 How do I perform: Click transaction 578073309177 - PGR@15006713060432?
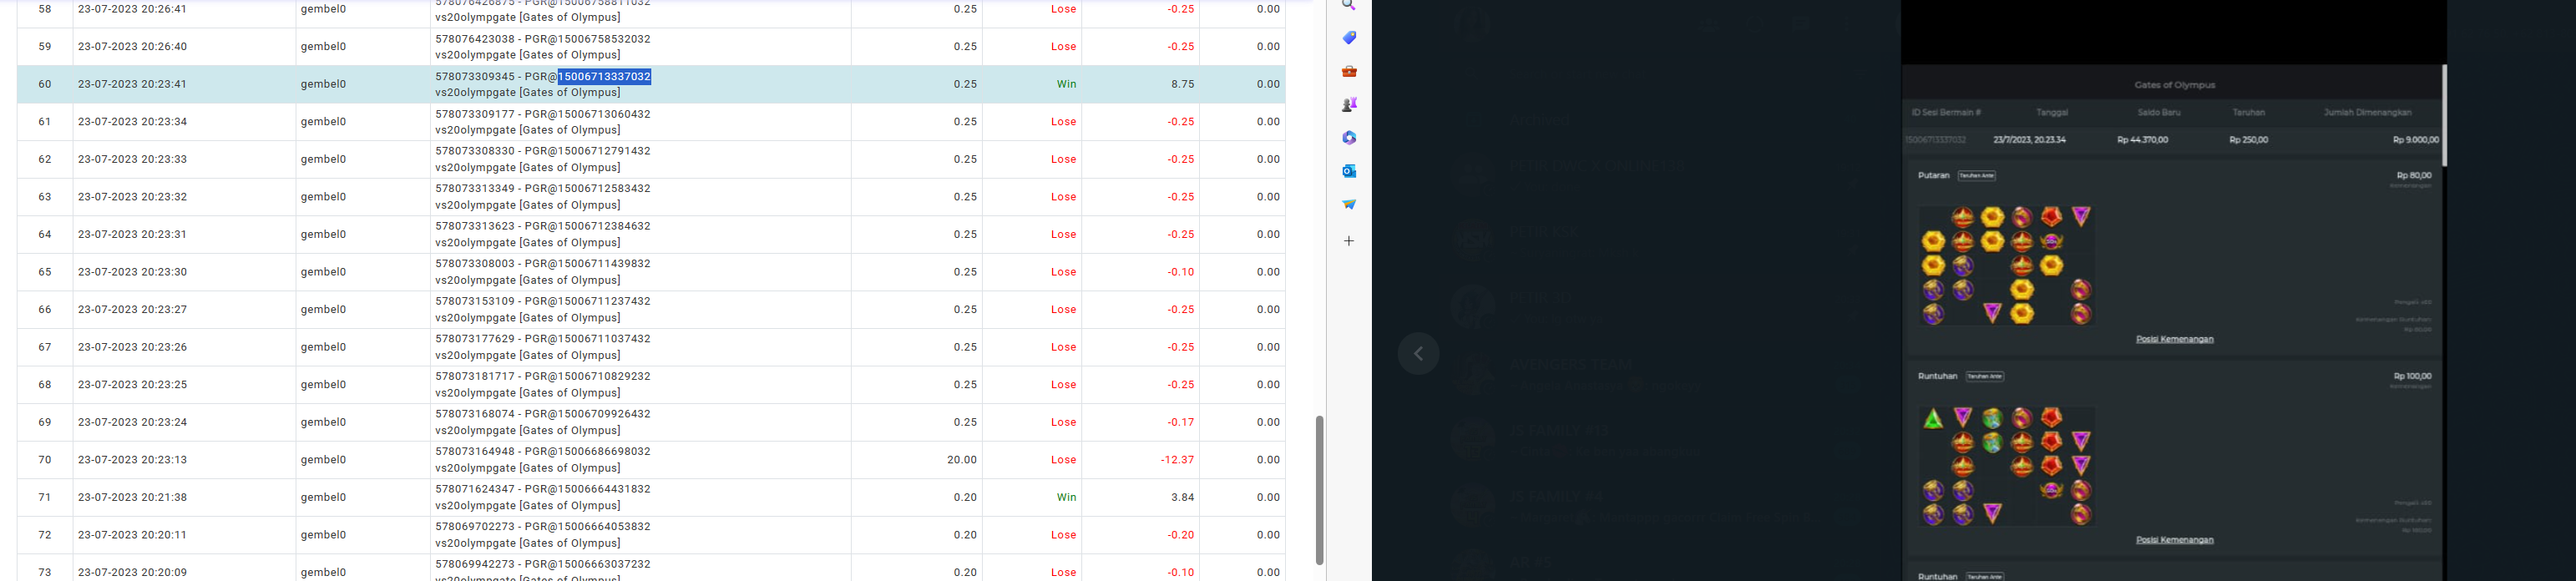[x=543, y=114]
